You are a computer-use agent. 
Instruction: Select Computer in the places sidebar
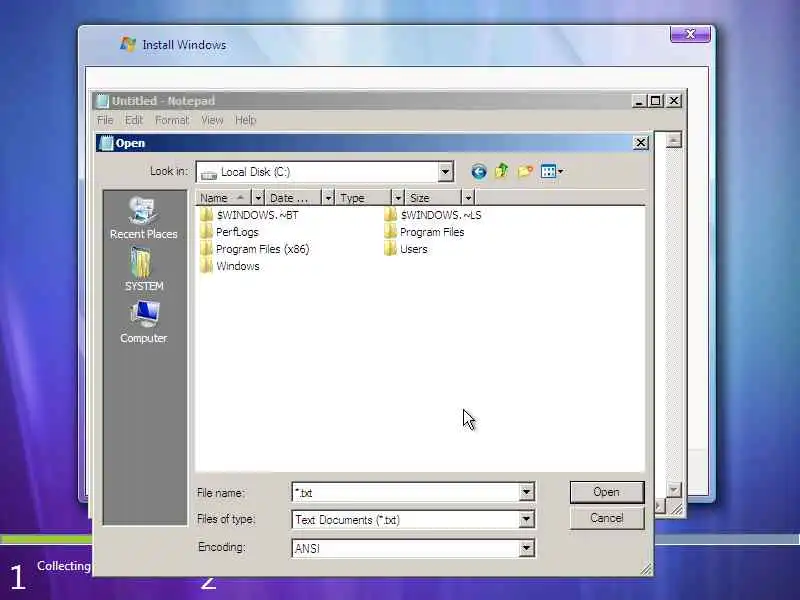click(144, 322)
